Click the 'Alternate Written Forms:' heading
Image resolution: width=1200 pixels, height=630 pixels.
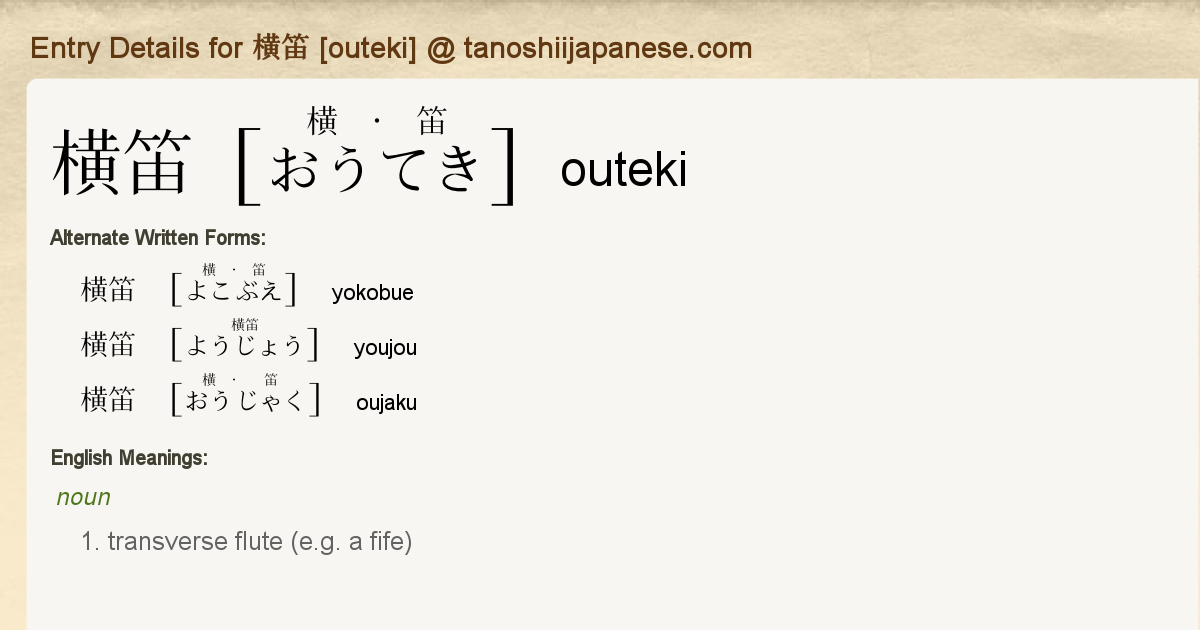[158, 238]
